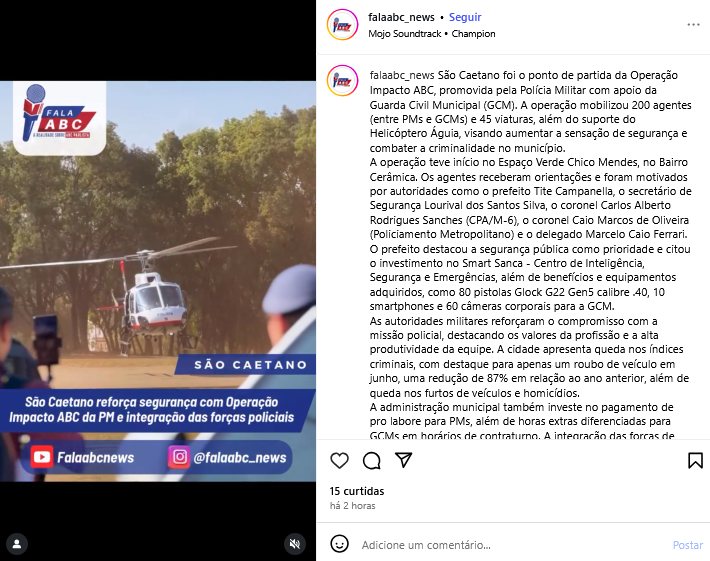
Task: Pause the helicopter video
Action: (x=158, y=281)
